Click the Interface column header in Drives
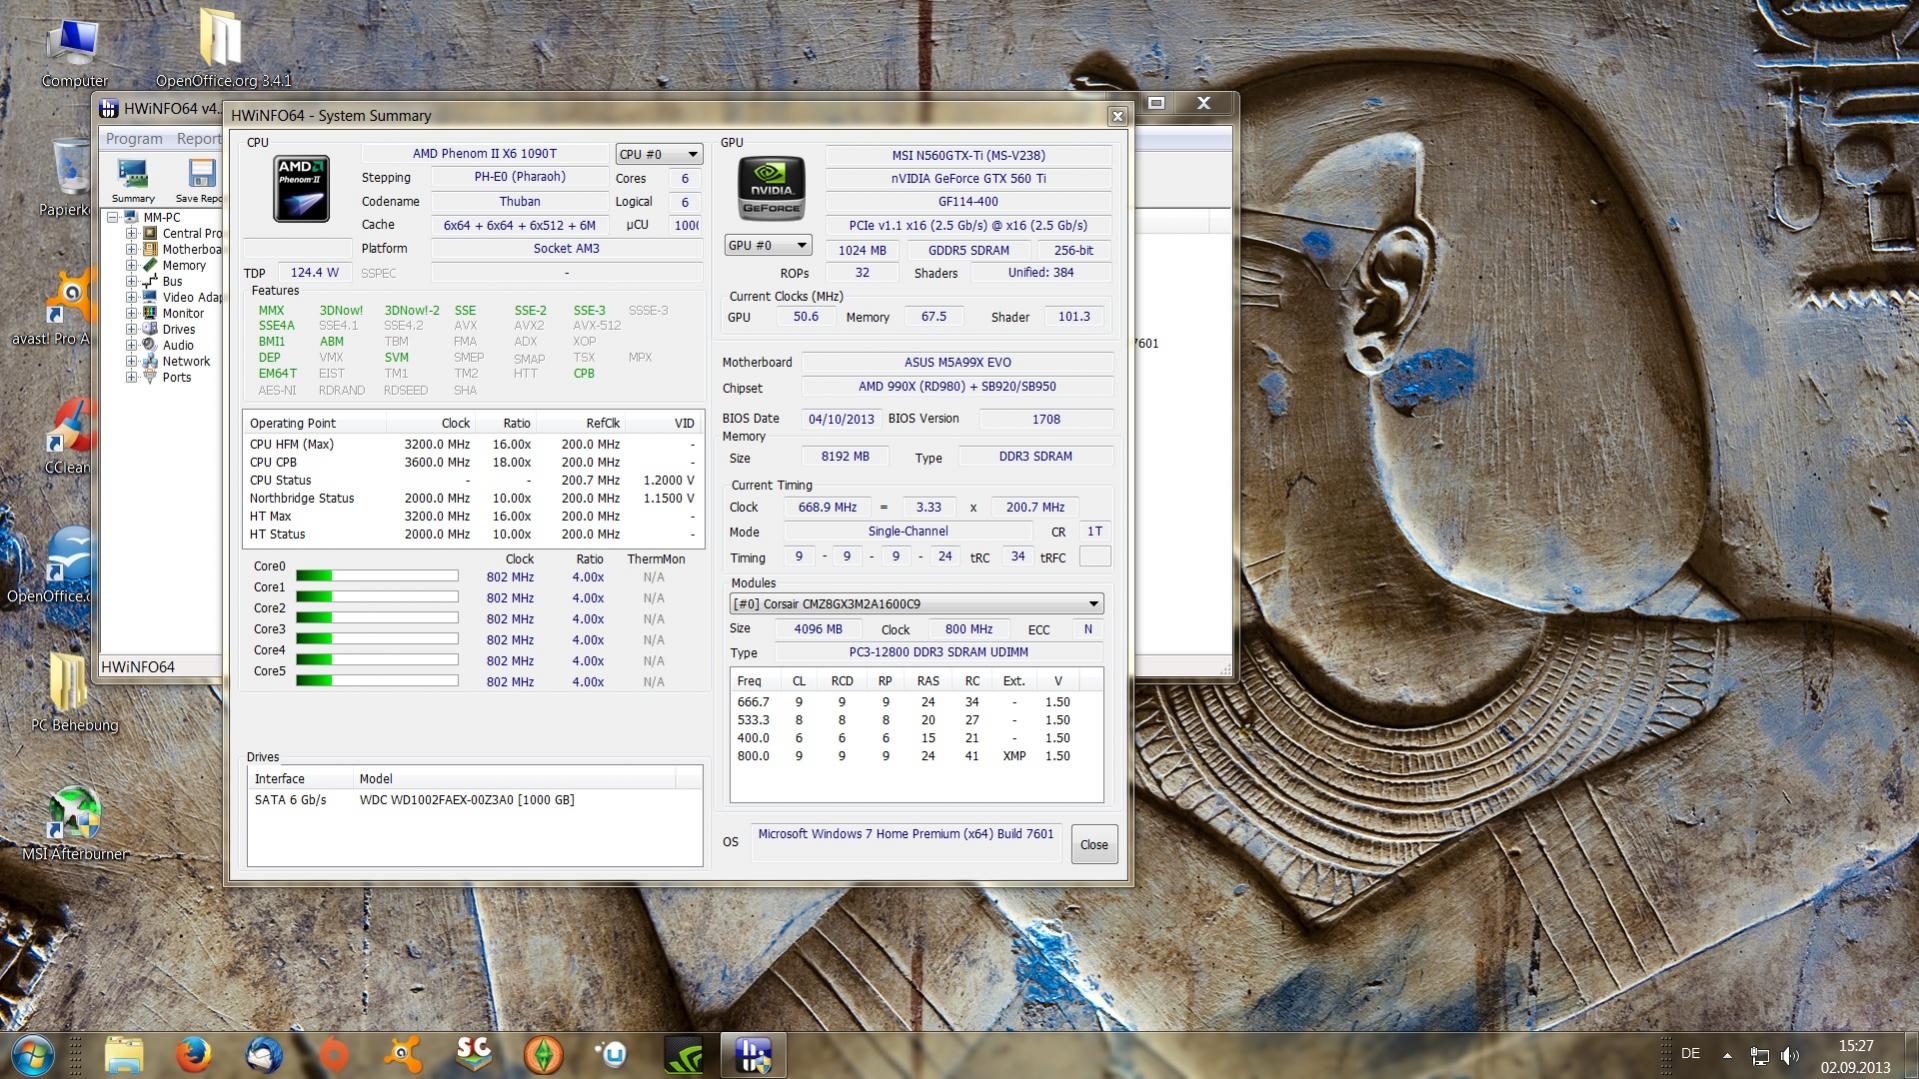This screenshot has width=1919, height=1079. pyautogui.click(x=300, y=779)
